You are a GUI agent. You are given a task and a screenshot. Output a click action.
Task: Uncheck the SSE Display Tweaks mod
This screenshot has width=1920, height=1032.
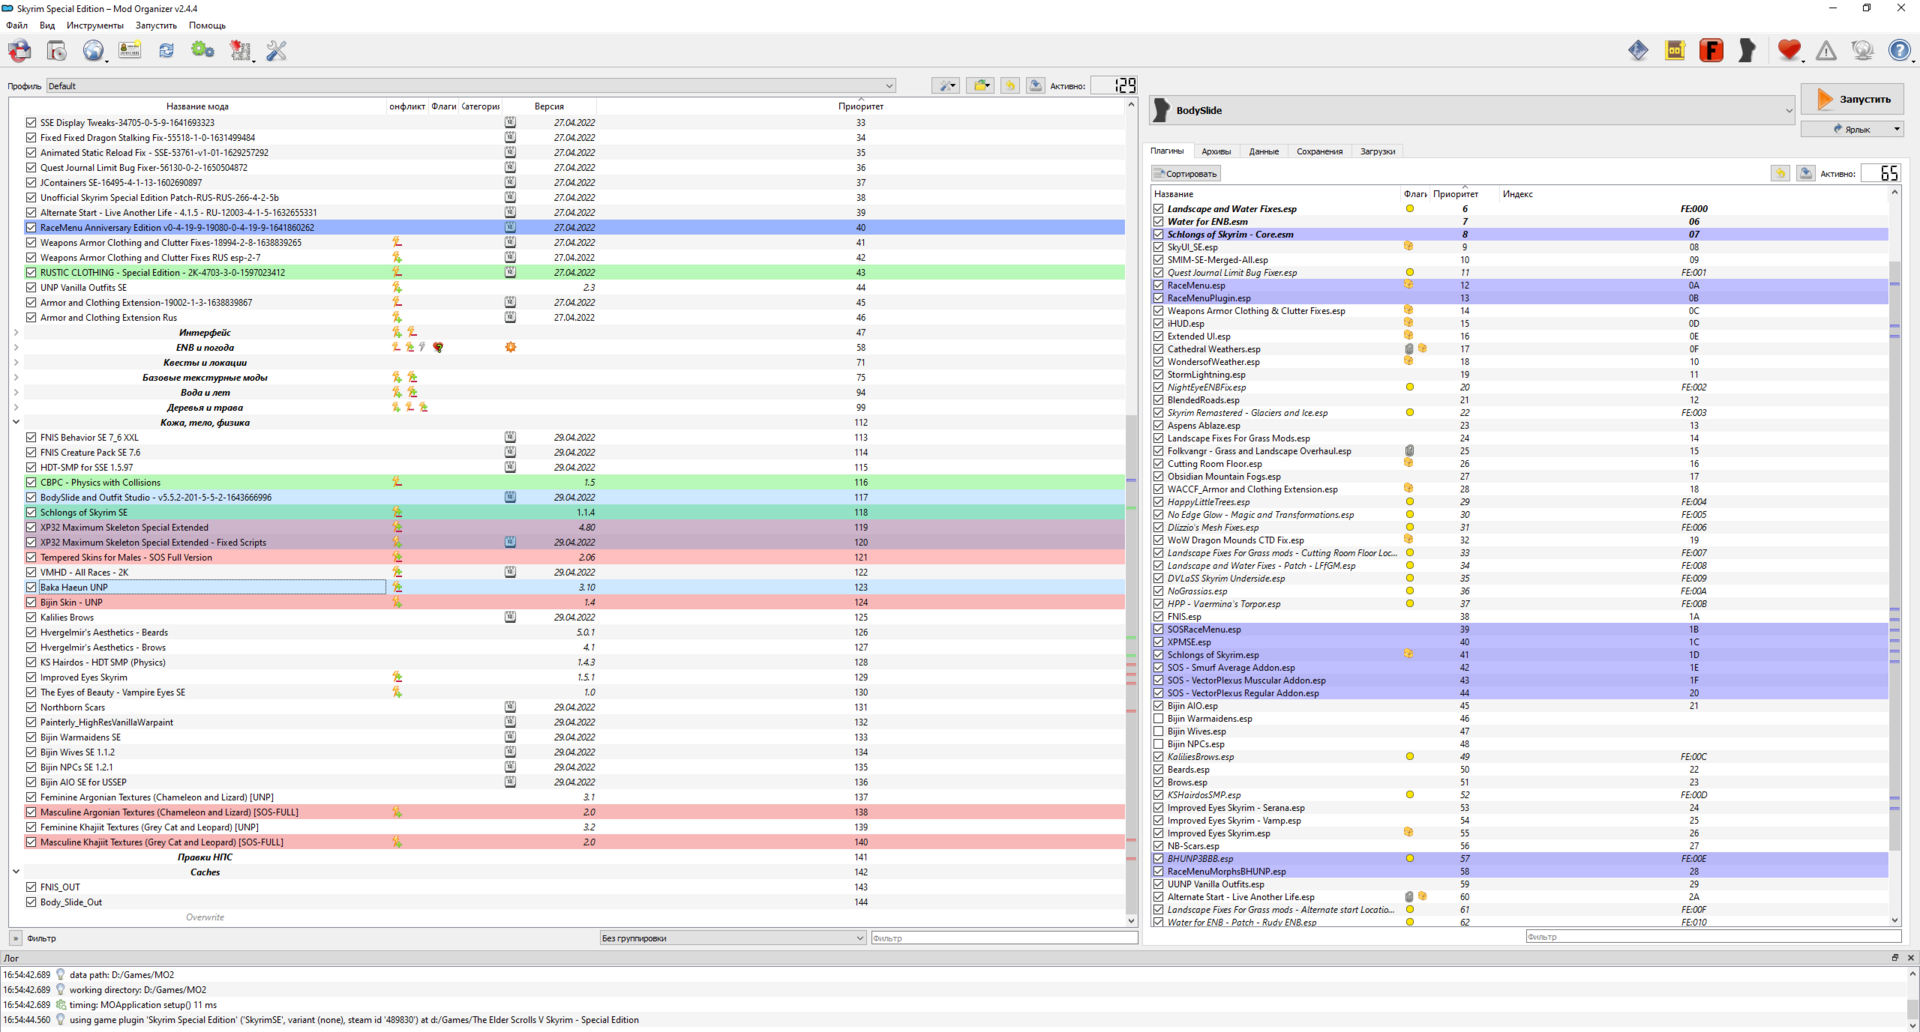click(31, 123)
